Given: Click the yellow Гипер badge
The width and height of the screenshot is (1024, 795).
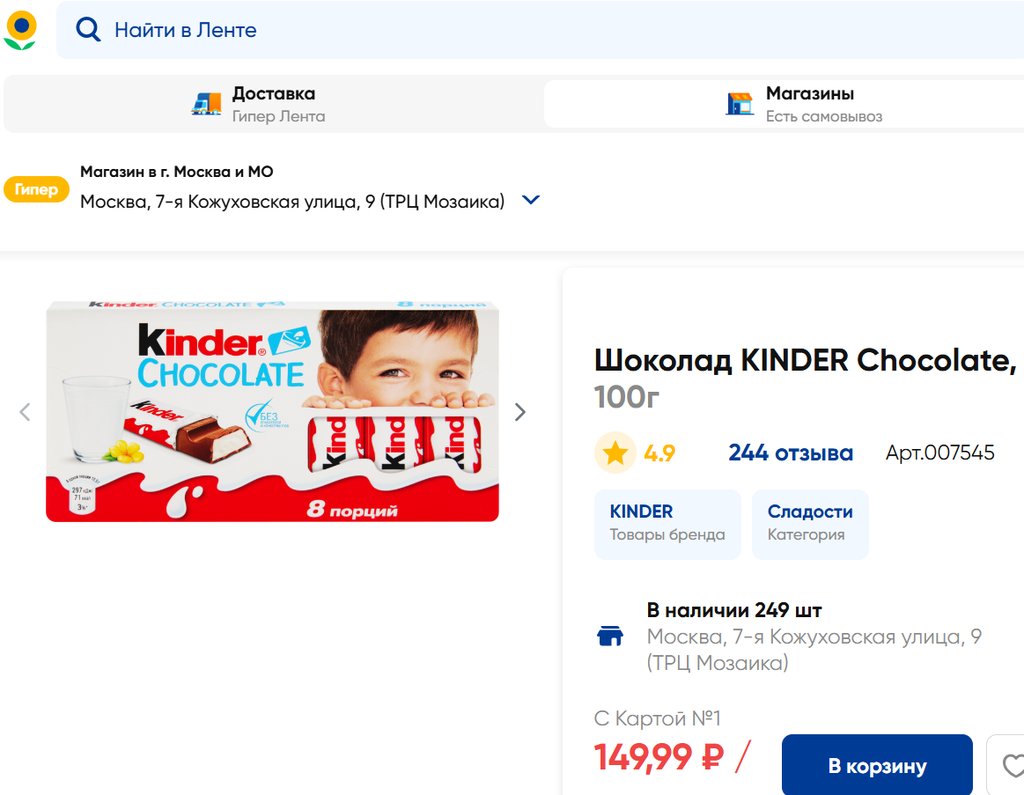Looking at the screenshot, I should (x=36, y=189).
